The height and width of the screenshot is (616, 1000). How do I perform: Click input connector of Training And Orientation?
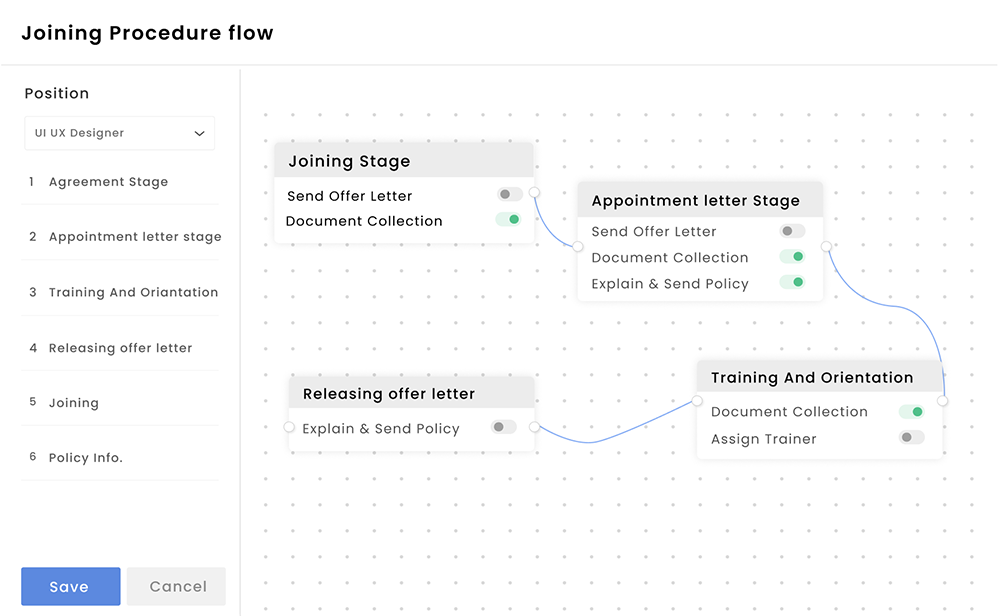tap(698, 401)
